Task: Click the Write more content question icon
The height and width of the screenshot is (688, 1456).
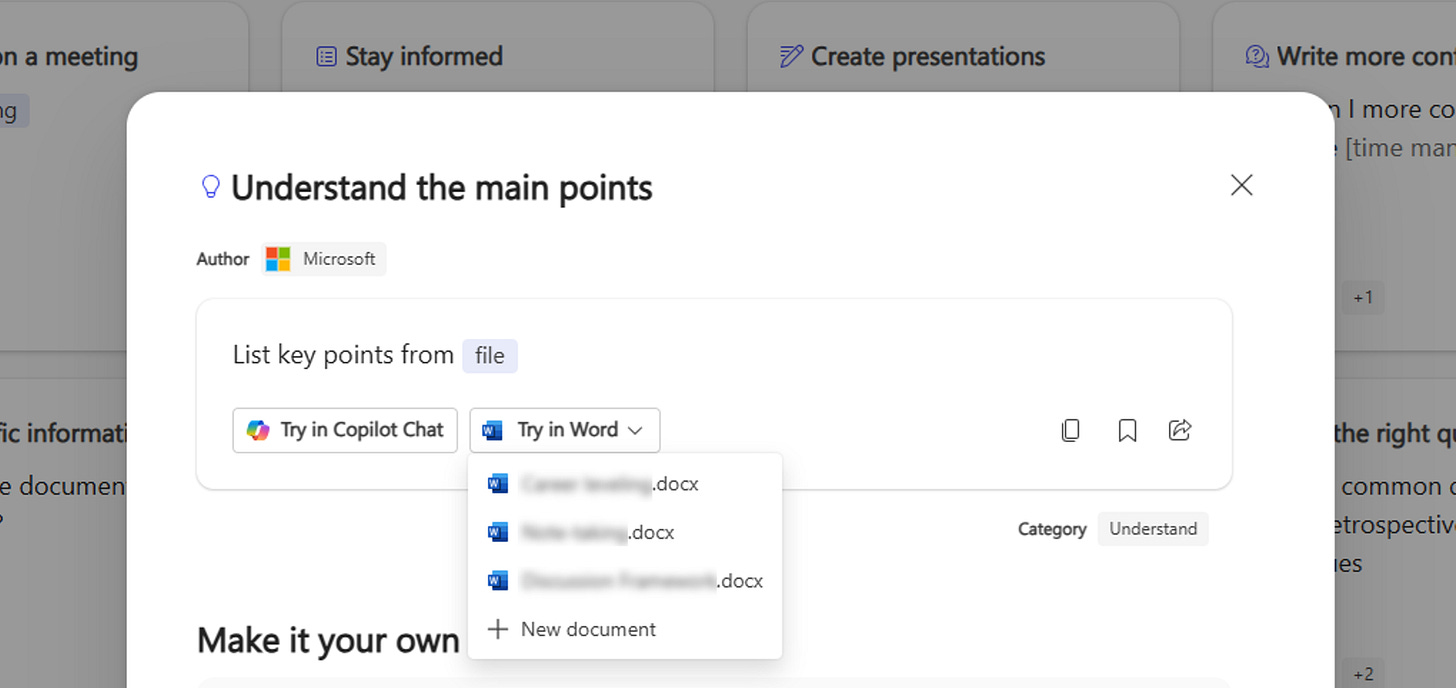Action: pyautogui.click(x=1256, y=56)
